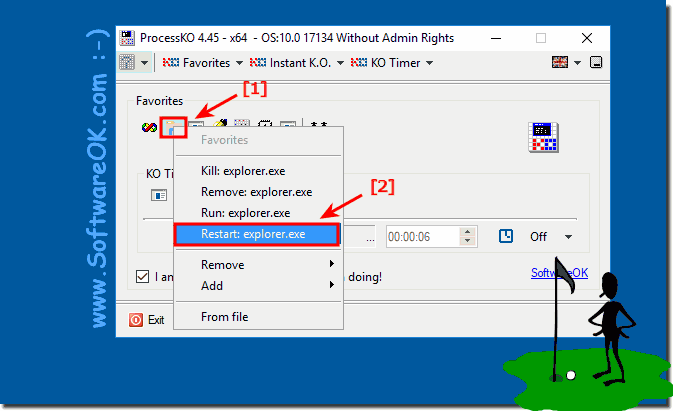The width and height of the screenshot is (673, 411).
Task: Expand the Instant K.O. dropdown
Action: [x=297, y=63]
